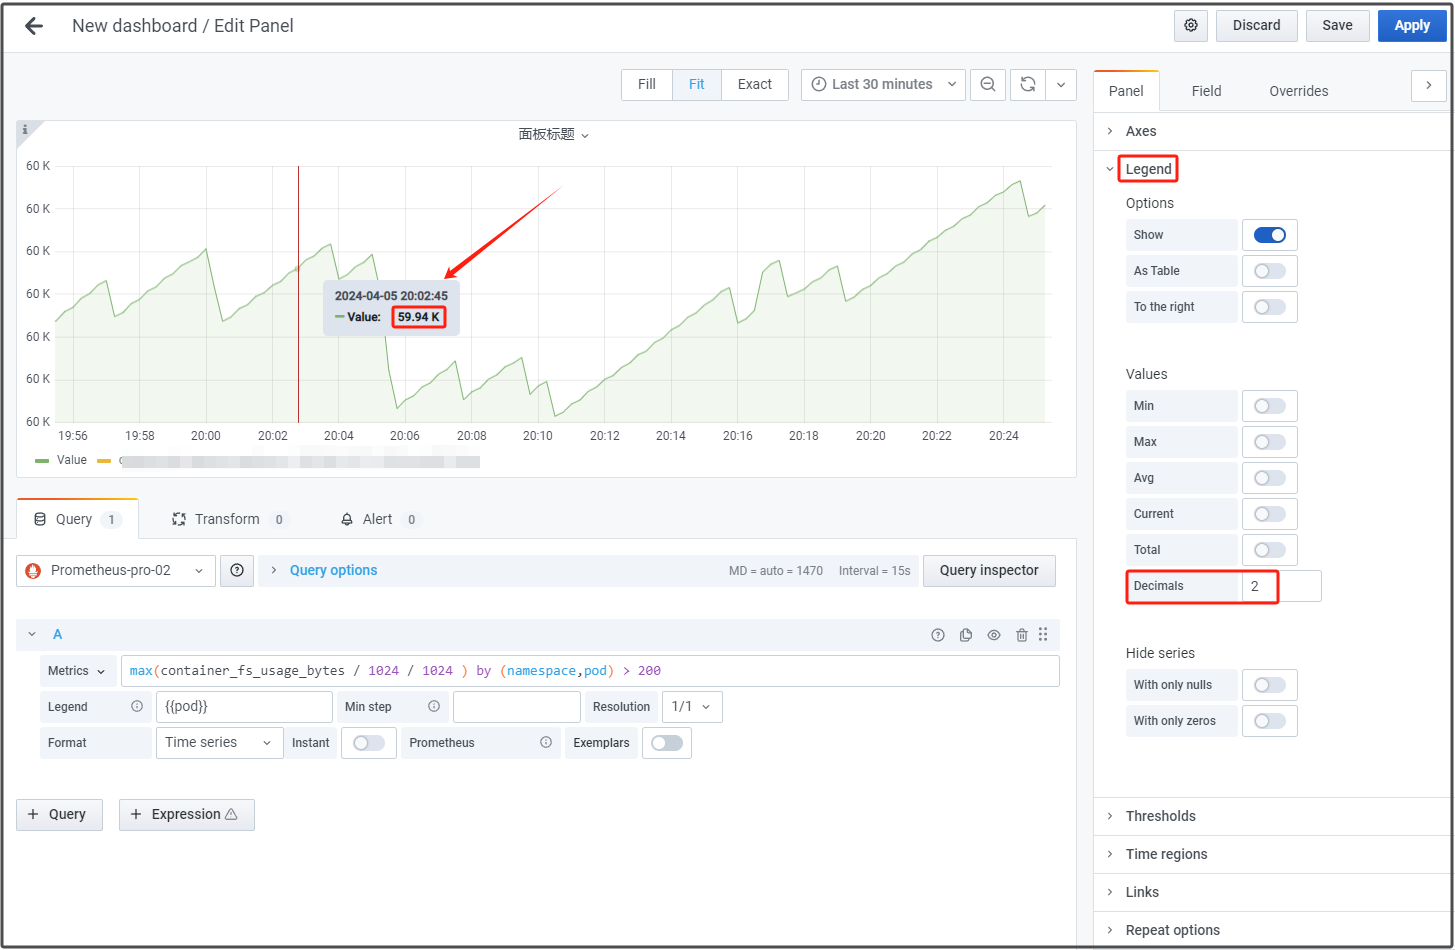Refresh the dashboard with the refresh icon
The width and height of the screenshot is (1455, 950).
pos(1027,85)
